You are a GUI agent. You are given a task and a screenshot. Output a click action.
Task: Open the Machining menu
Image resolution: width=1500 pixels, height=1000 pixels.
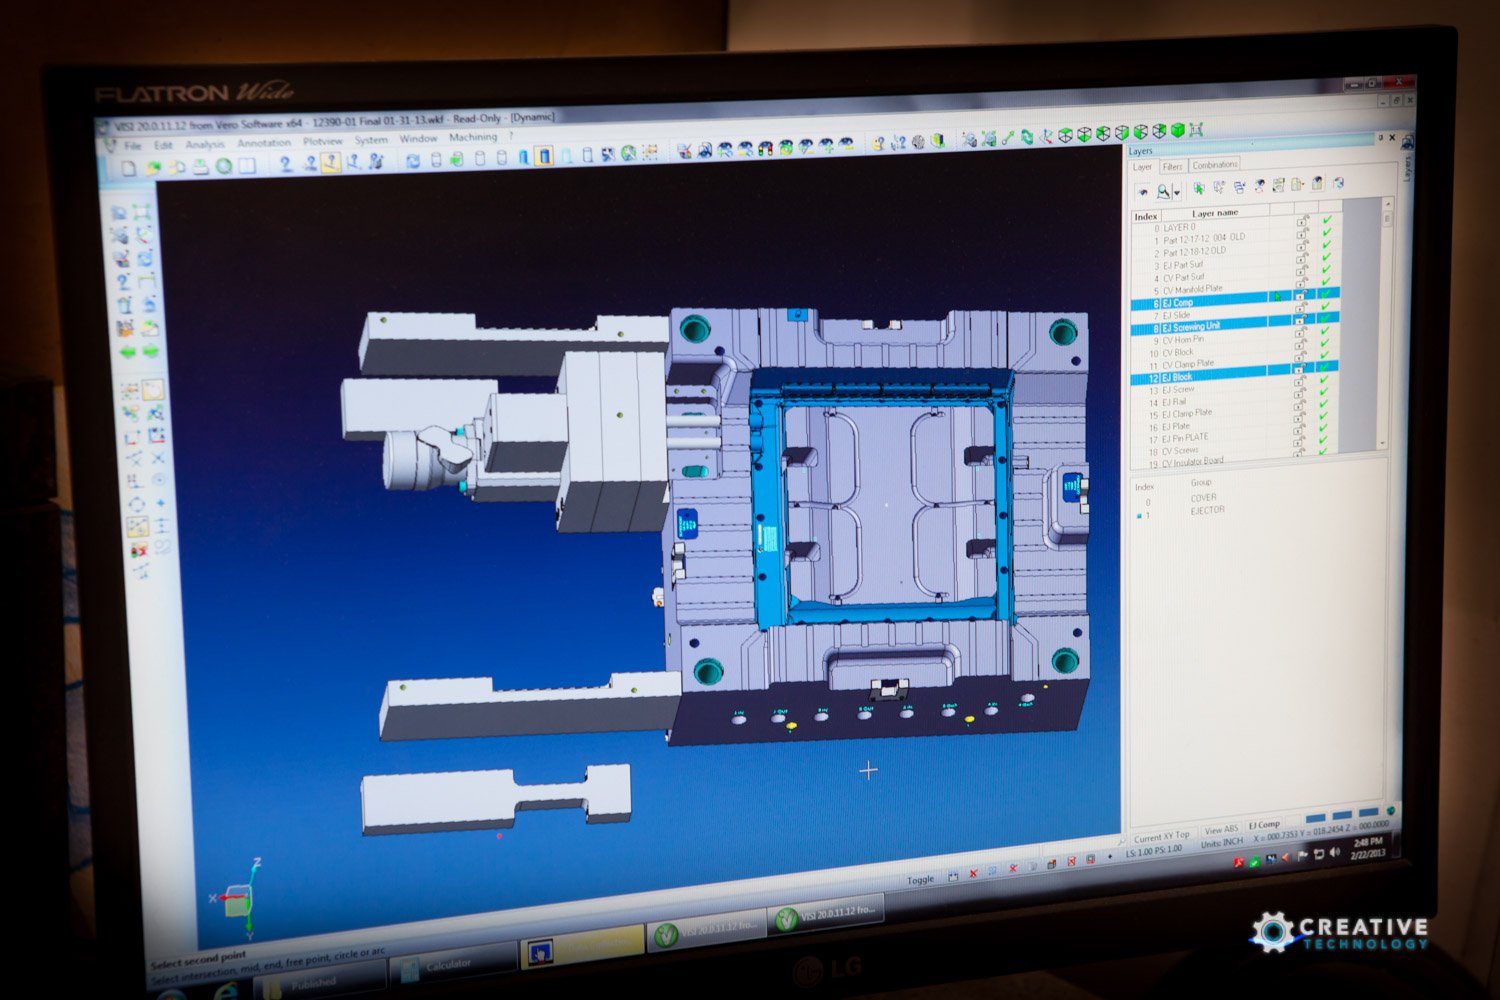(472, 138)
